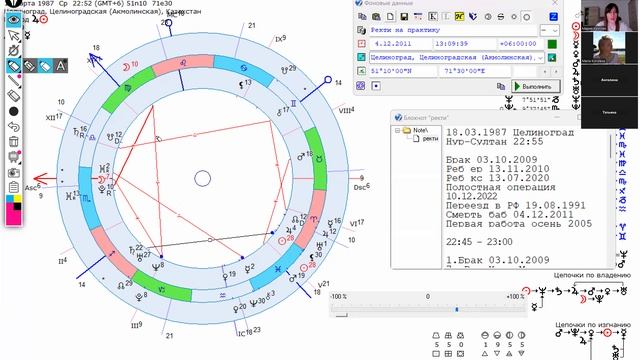Click the date field showing 4.12.2011

coord(400,44)
